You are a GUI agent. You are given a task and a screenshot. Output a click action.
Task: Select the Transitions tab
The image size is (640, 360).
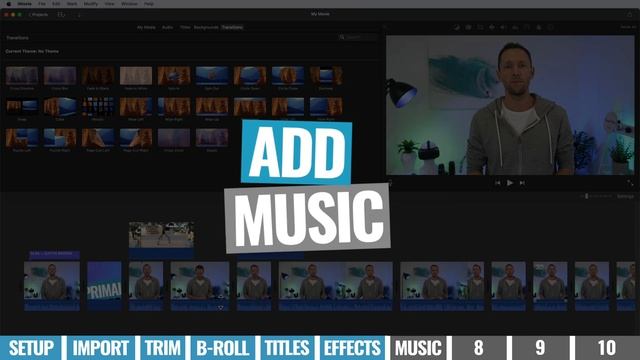click(x=232, y=27)
